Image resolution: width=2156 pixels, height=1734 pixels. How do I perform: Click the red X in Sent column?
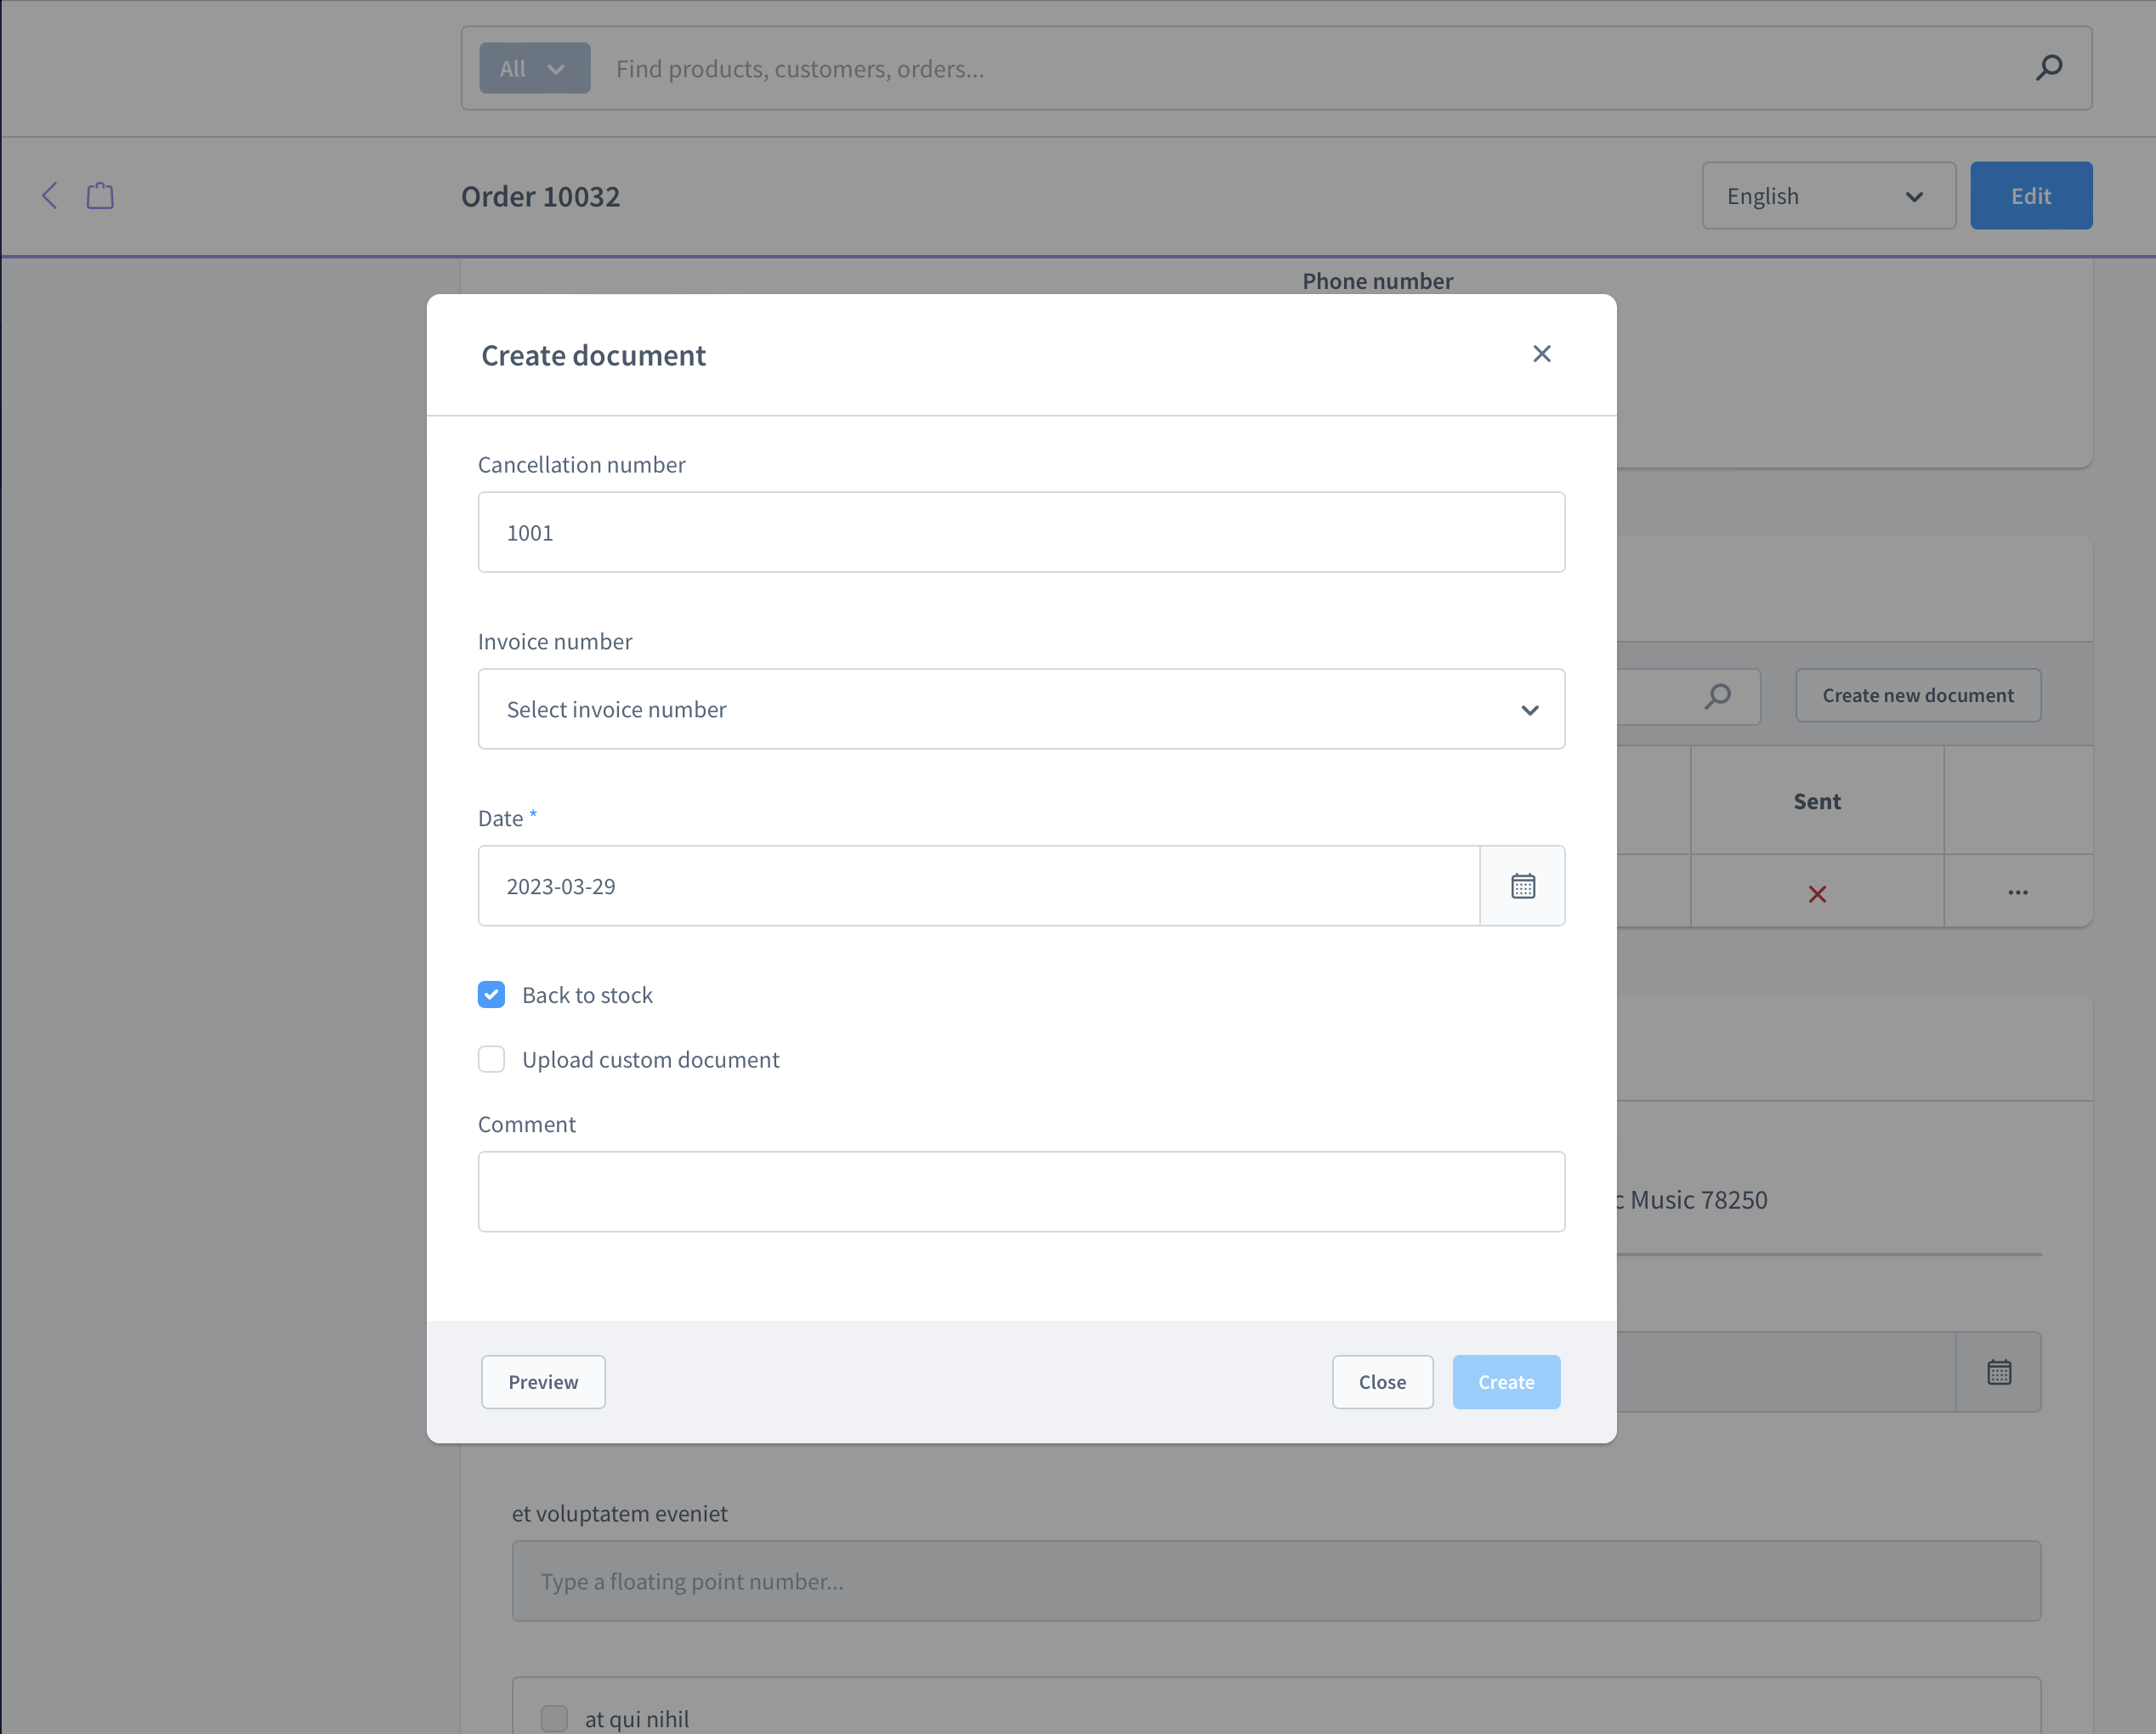click(x=1817, y=894)
